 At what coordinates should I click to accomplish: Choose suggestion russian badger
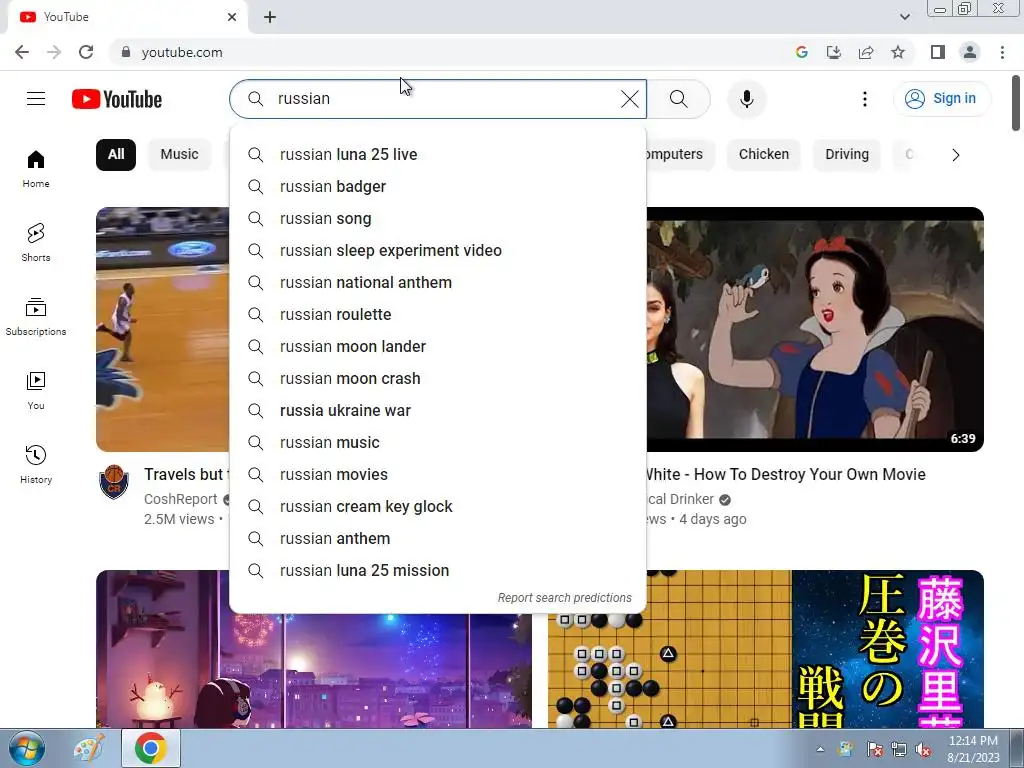point(438,187)
